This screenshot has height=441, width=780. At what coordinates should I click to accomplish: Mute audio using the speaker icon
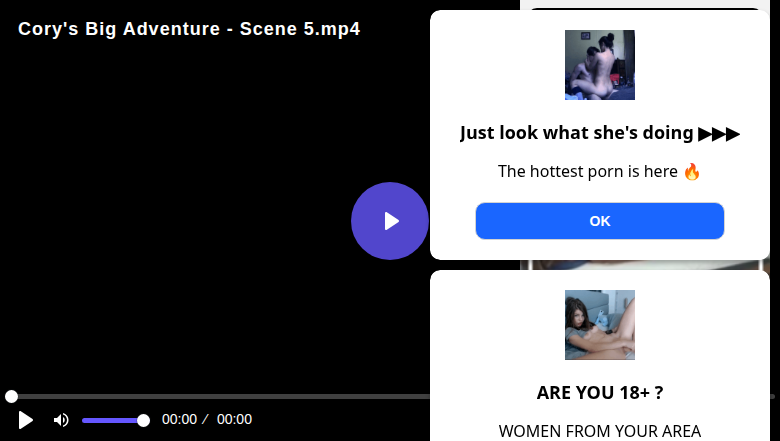coord(61,420)
